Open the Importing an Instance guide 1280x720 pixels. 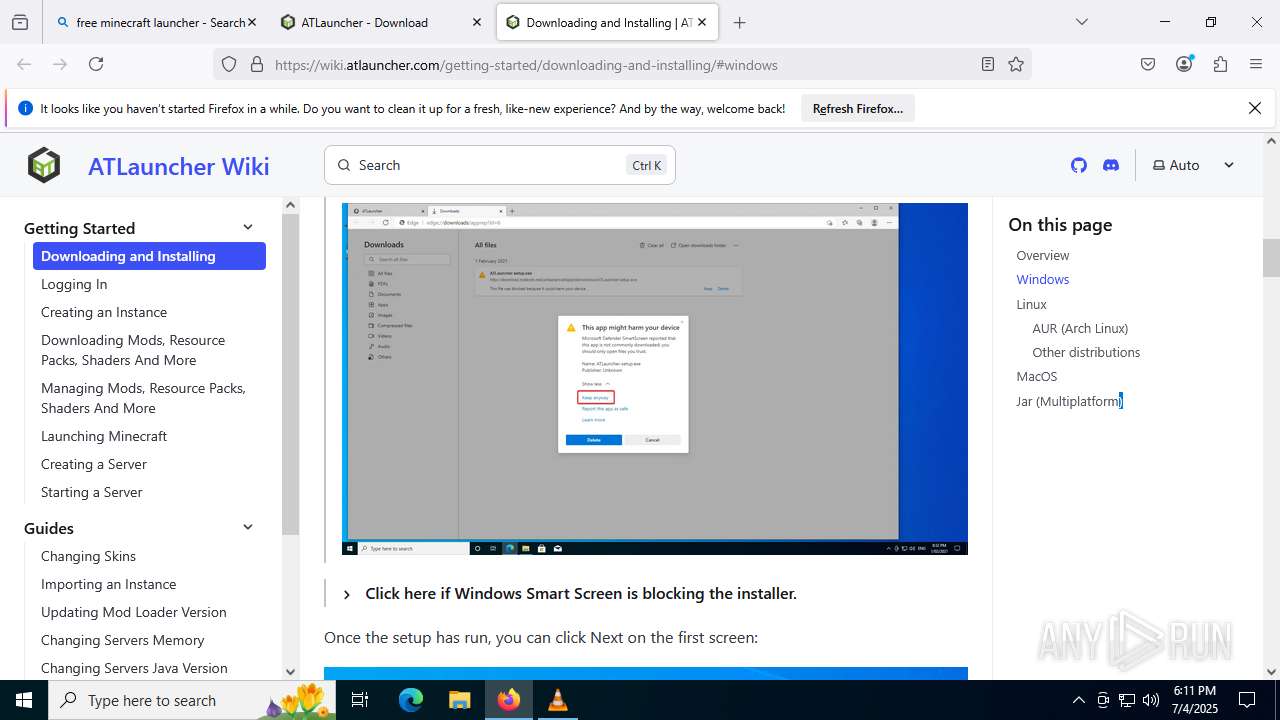pos(108,584)
